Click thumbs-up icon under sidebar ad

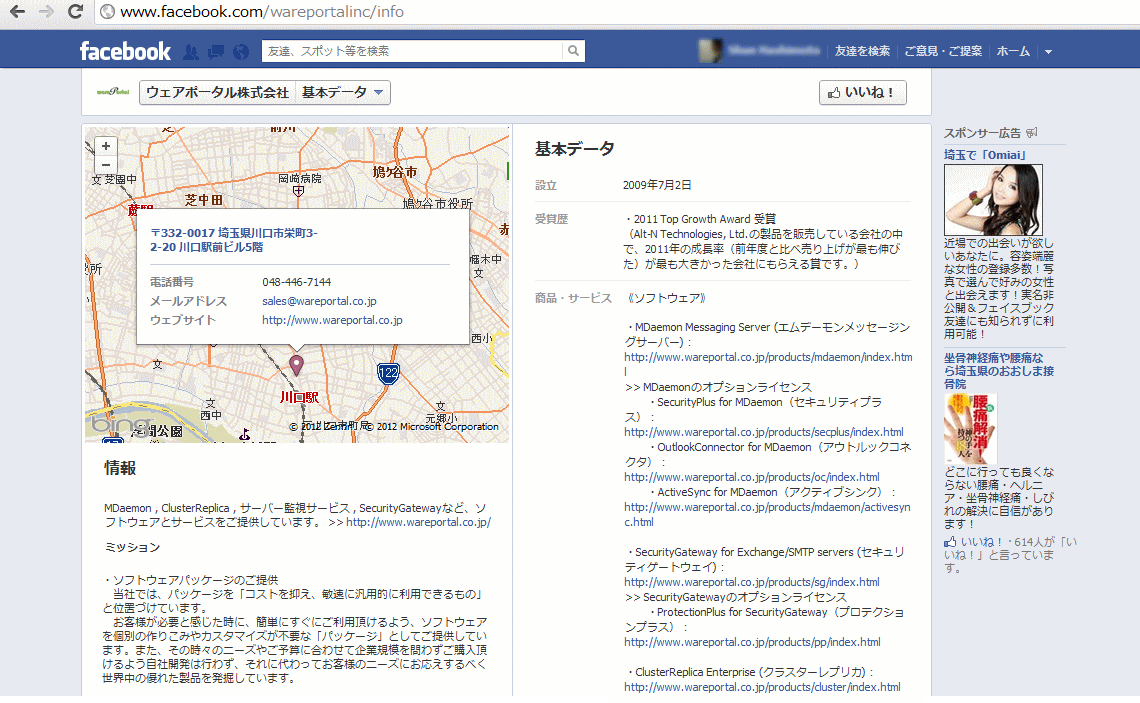950,542
